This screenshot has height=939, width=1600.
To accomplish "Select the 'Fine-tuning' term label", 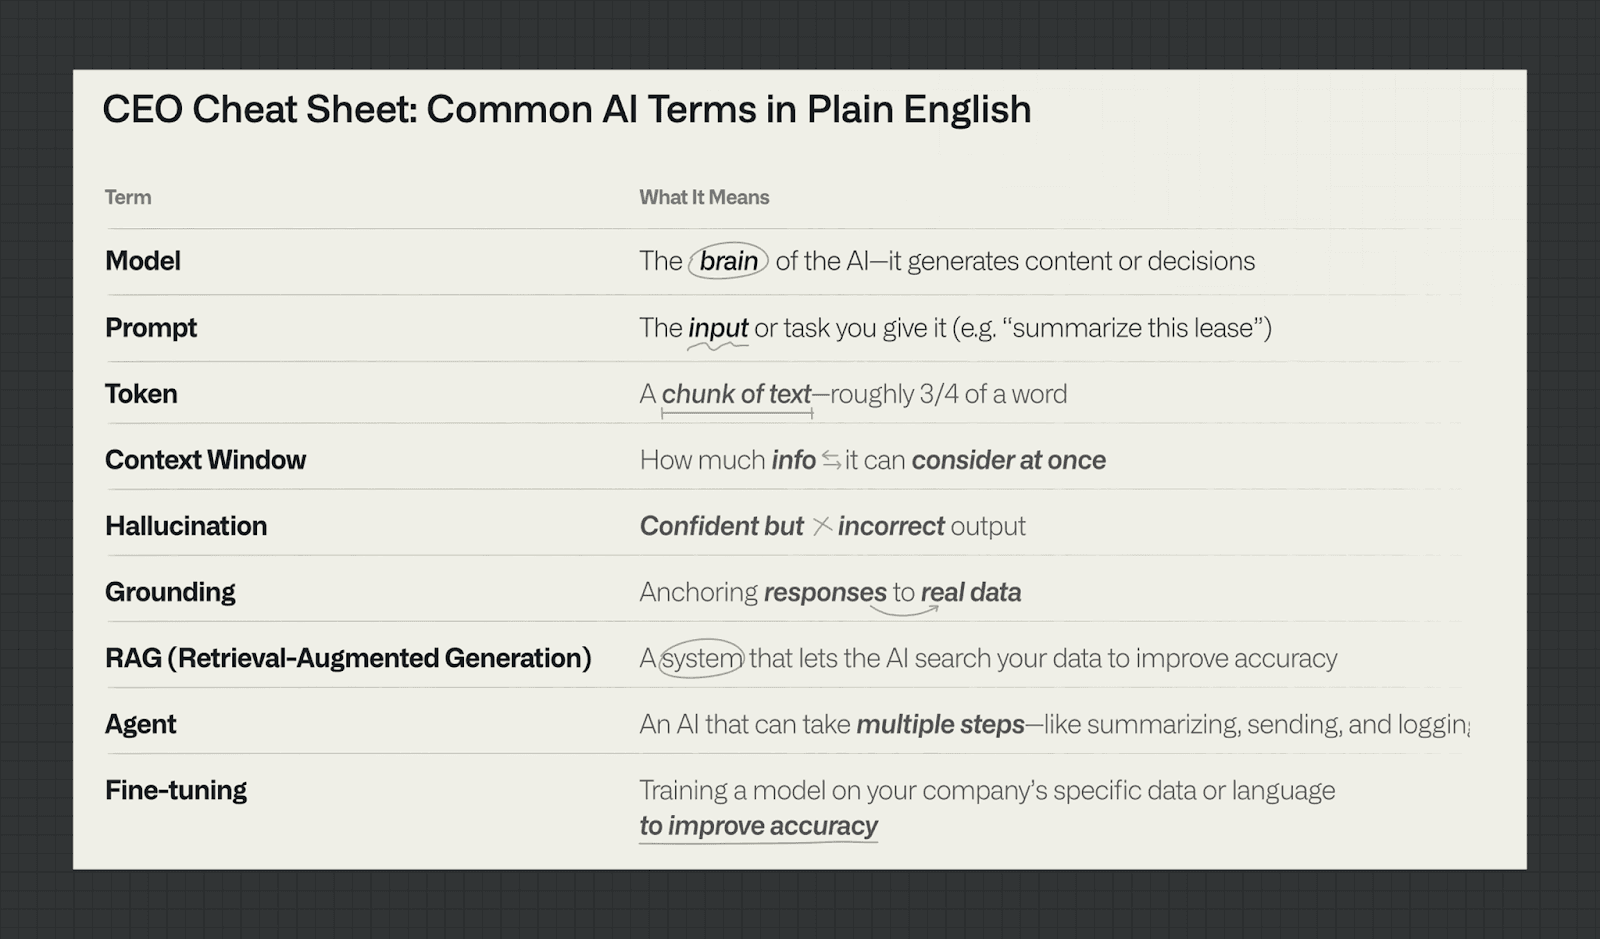I will click(176, 790).
